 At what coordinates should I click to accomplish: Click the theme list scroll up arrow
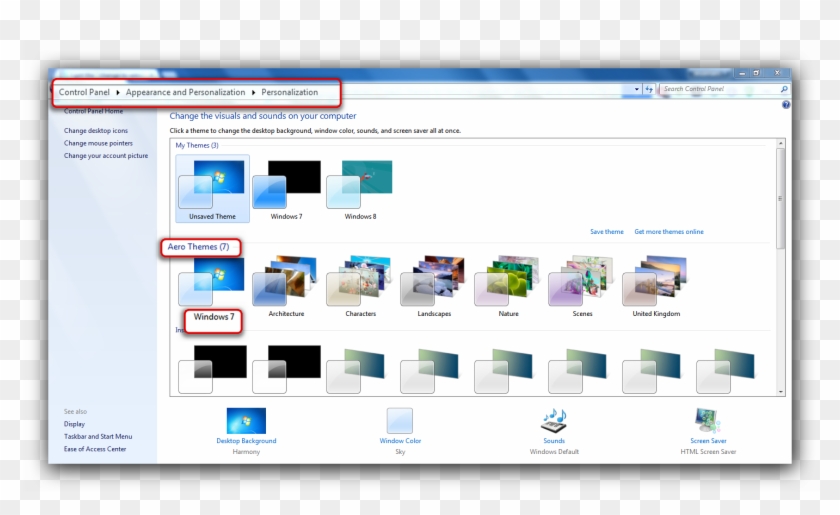781,144
